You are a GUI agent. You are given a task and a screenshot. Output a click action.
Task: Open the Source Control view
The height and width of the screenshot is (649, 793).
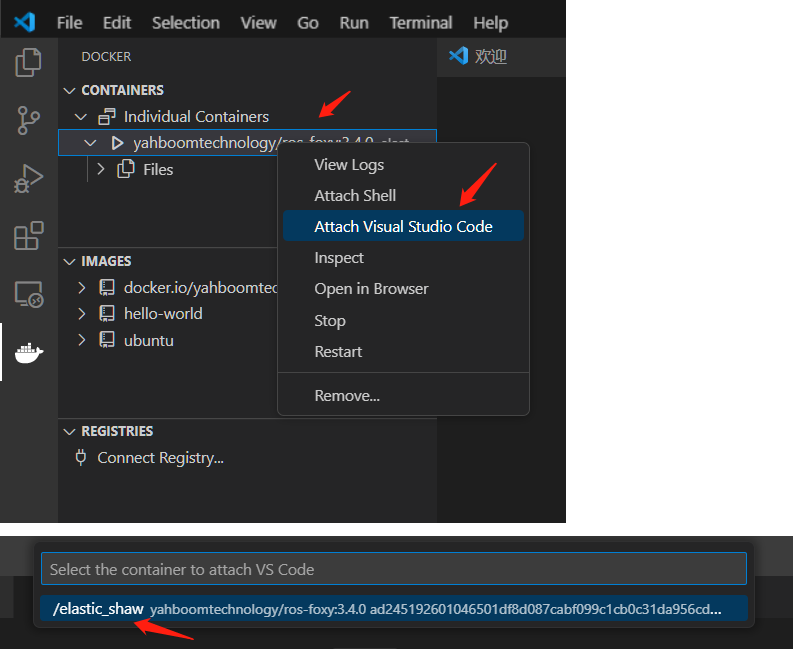point(28,120)
